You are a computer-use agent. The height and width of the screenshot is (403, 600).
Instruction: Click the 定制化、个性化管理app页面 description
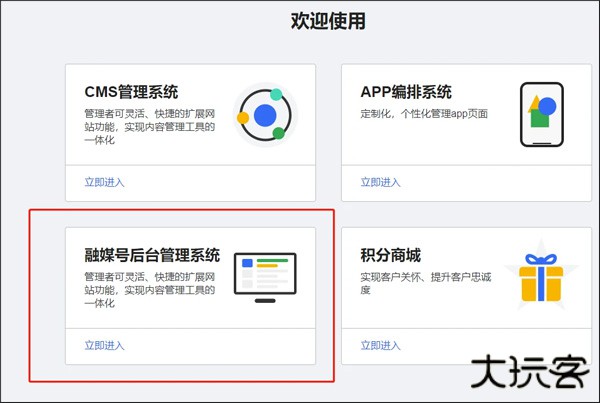coord(424,114)
